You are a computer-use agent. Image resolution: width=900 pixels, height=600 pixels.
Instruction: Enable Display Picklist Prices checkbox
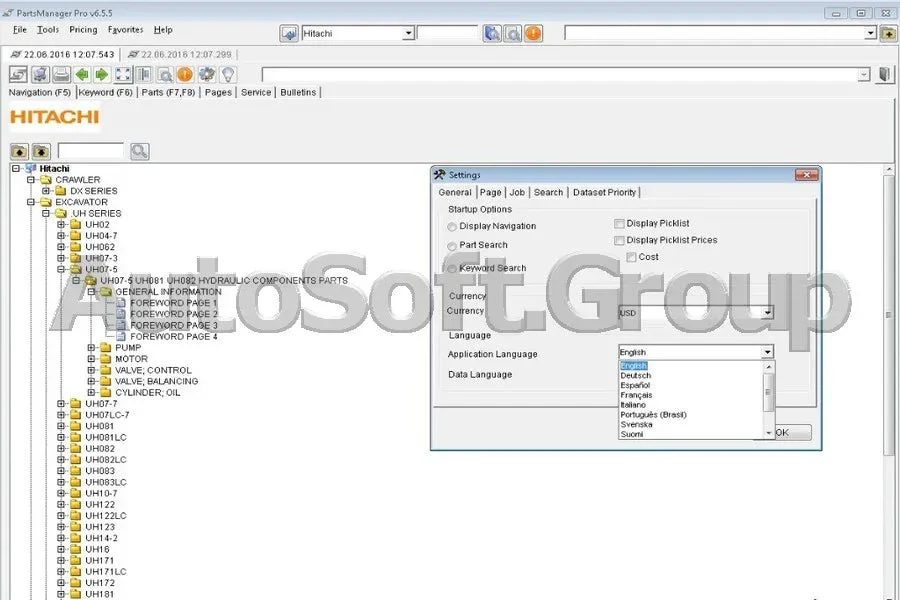coord(619,240)
